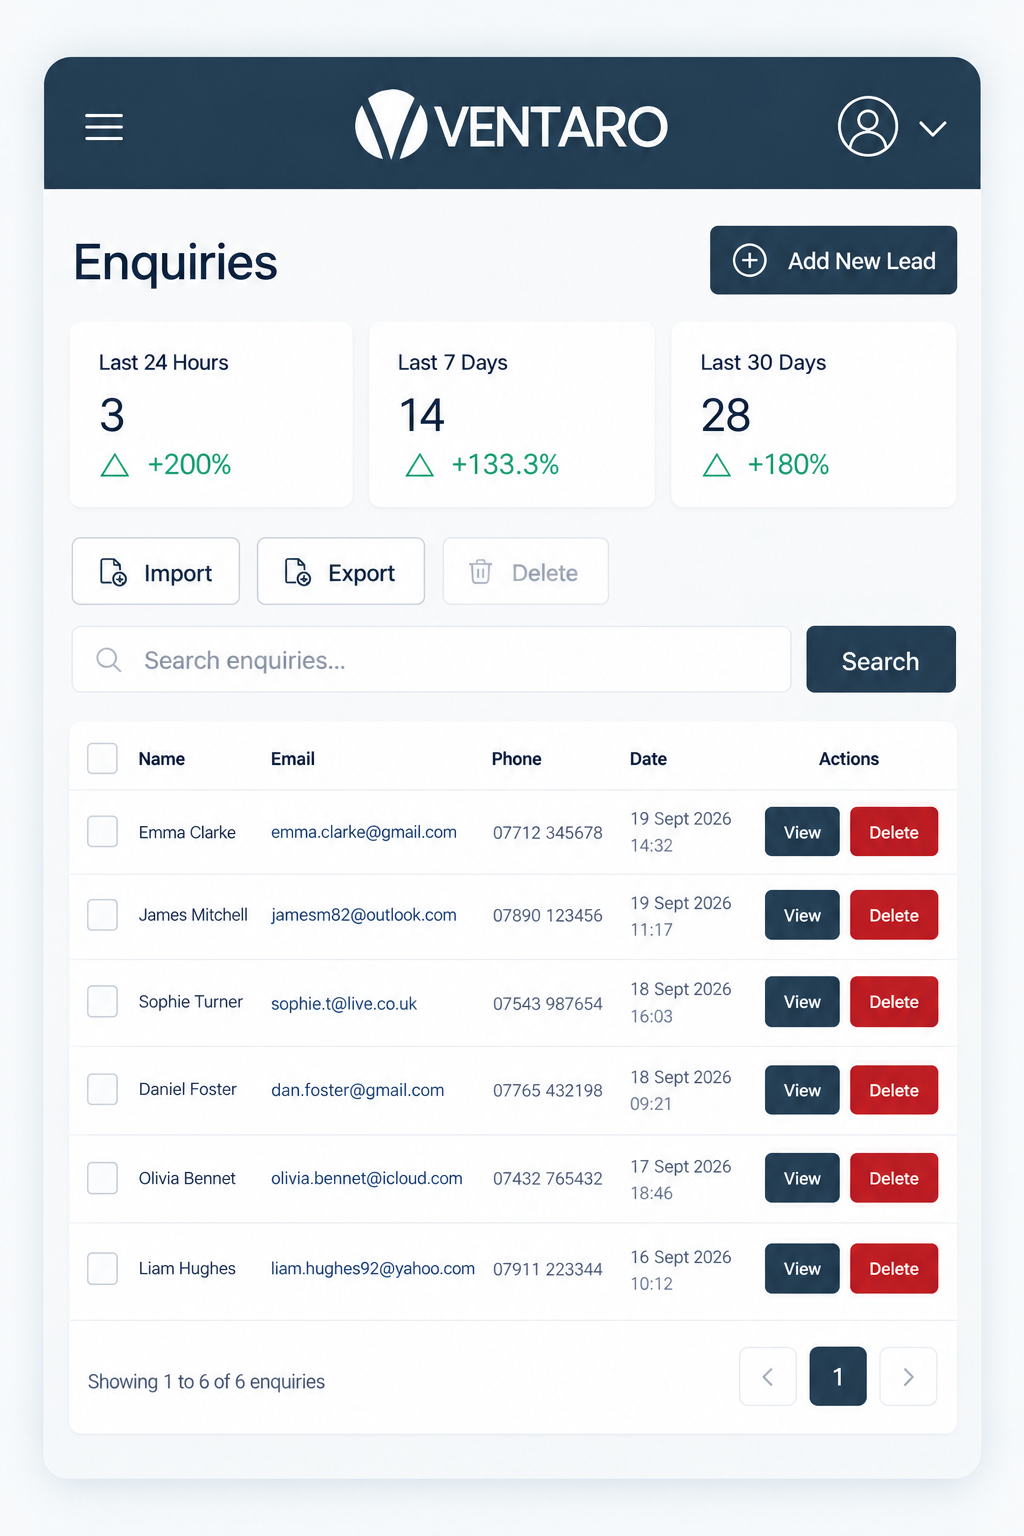View the James Mitchell enquiry
Viewport: 1024px width, 1536px height.
point(802,914)
